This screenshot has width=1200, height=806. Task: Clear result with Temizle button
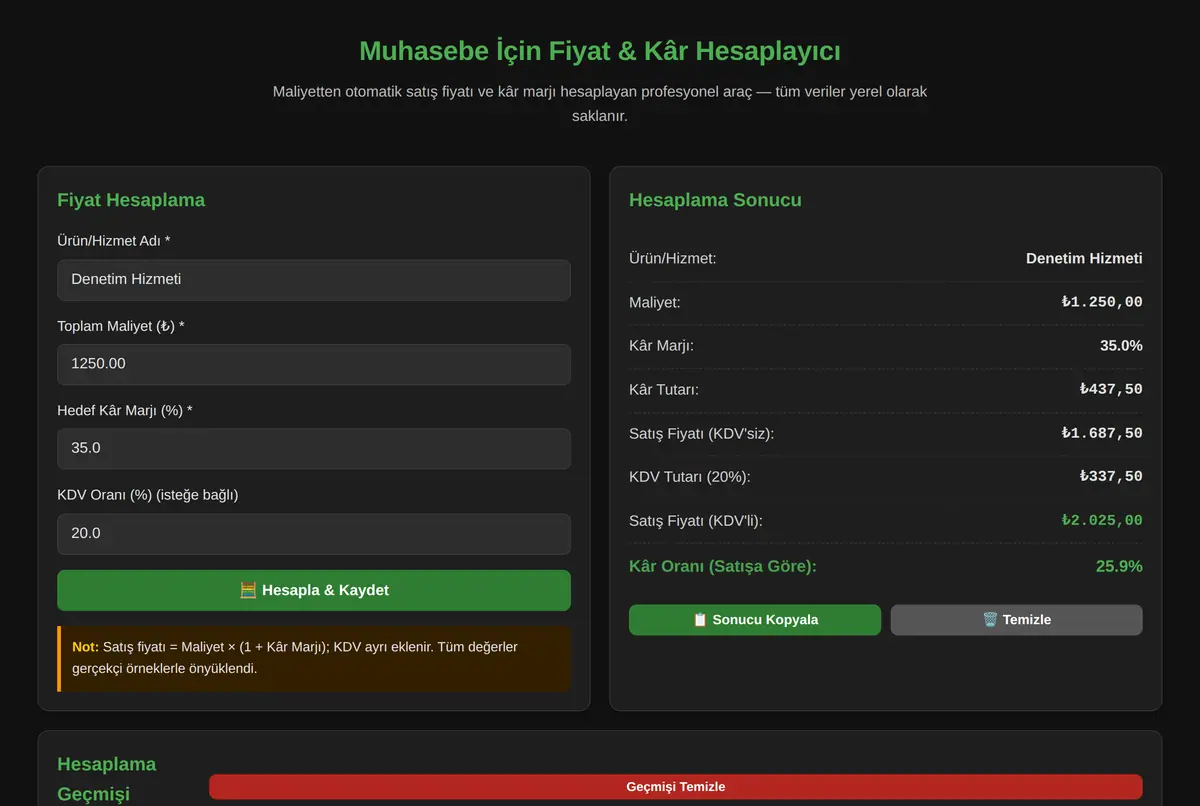tap(1016, 620)
